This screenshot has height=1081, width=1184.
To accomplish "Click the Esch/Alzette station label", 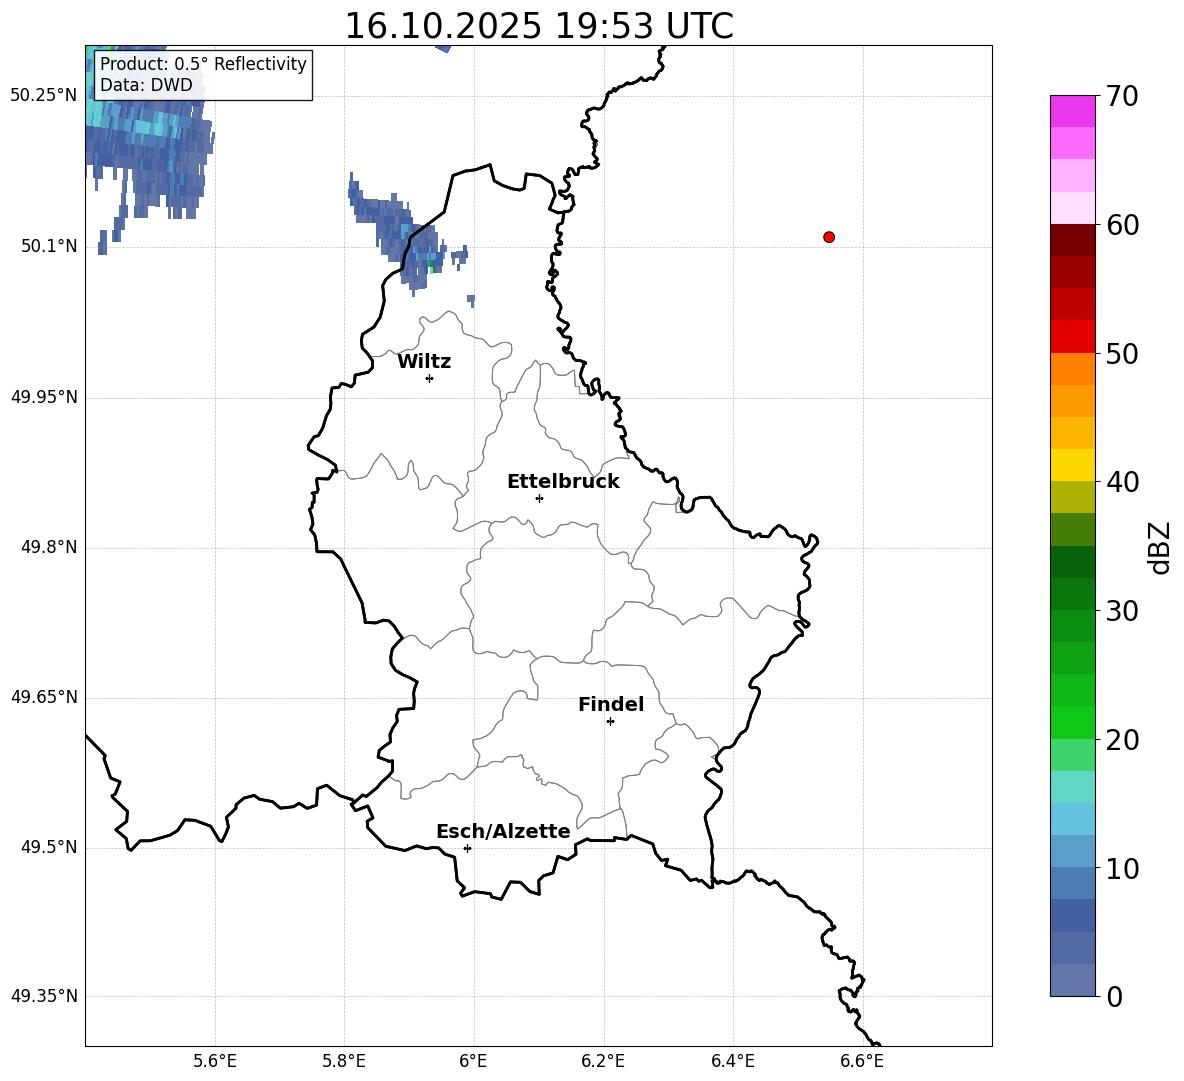I will [503, 831].
